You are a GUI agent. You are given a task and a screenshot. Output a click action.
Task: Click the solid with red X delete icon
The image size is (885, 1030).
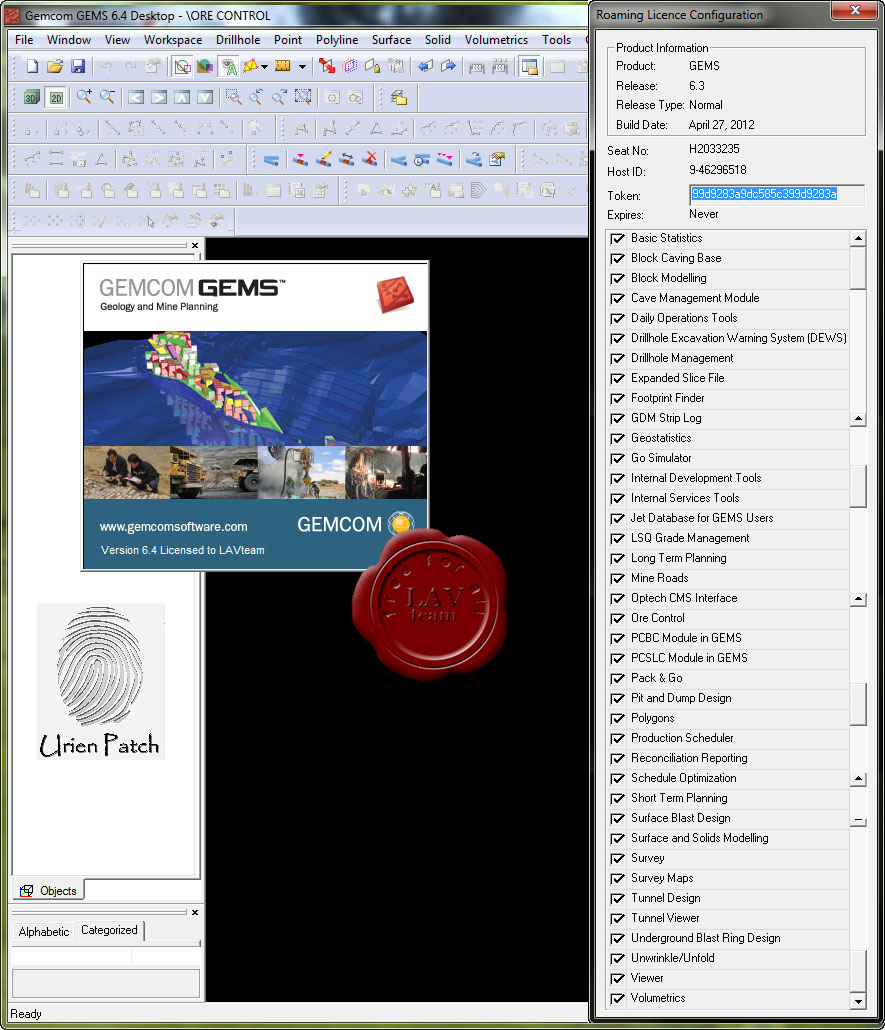click(x=370, y=159)
